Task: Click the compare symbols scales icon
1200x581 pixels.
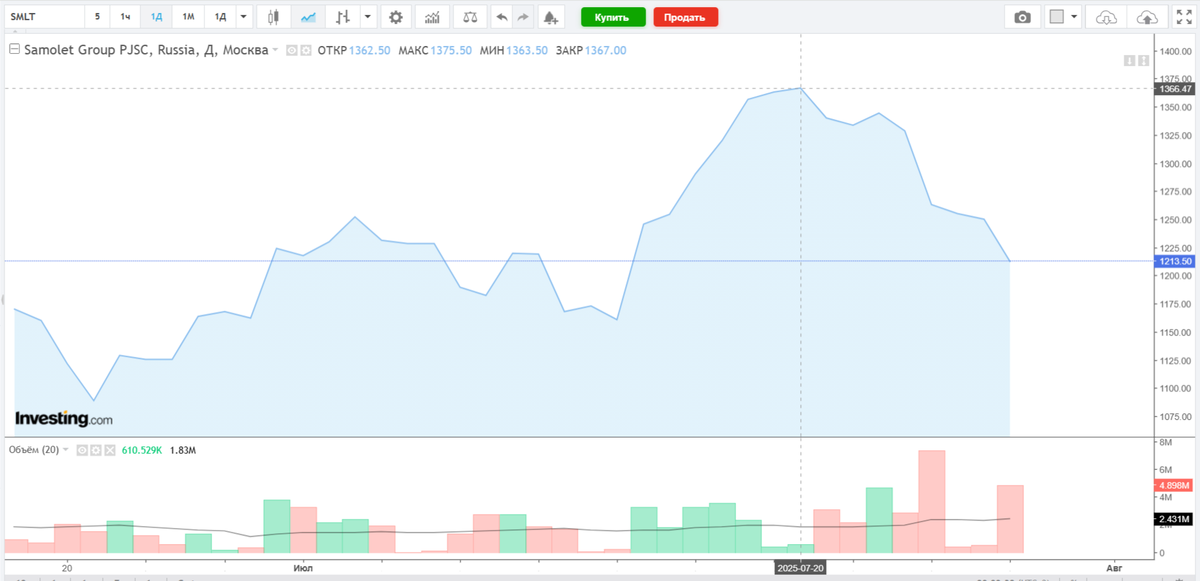Action: tap(468, 17)
